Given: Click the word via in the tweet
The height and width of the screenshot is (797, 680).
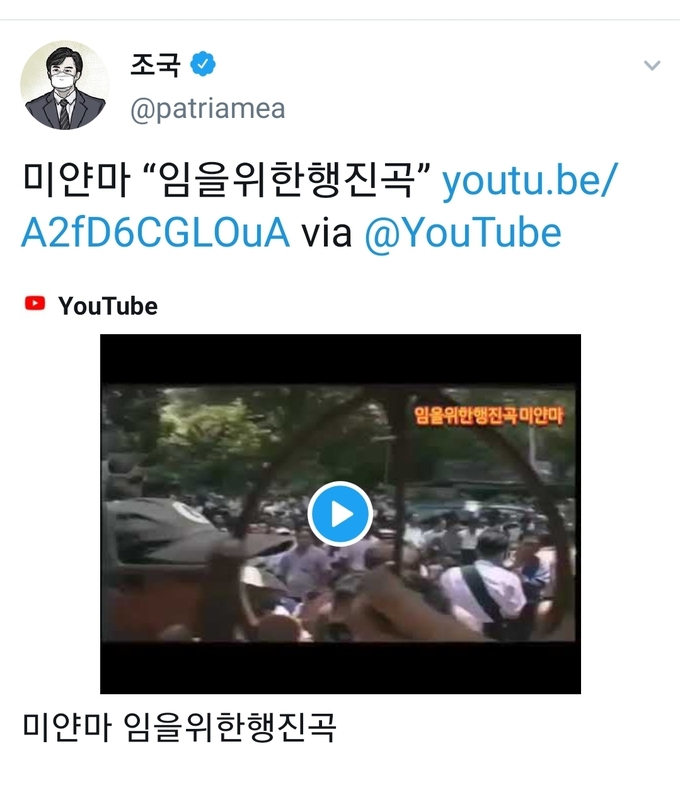Looking at the screenshot, I should [x=327, y=233].
